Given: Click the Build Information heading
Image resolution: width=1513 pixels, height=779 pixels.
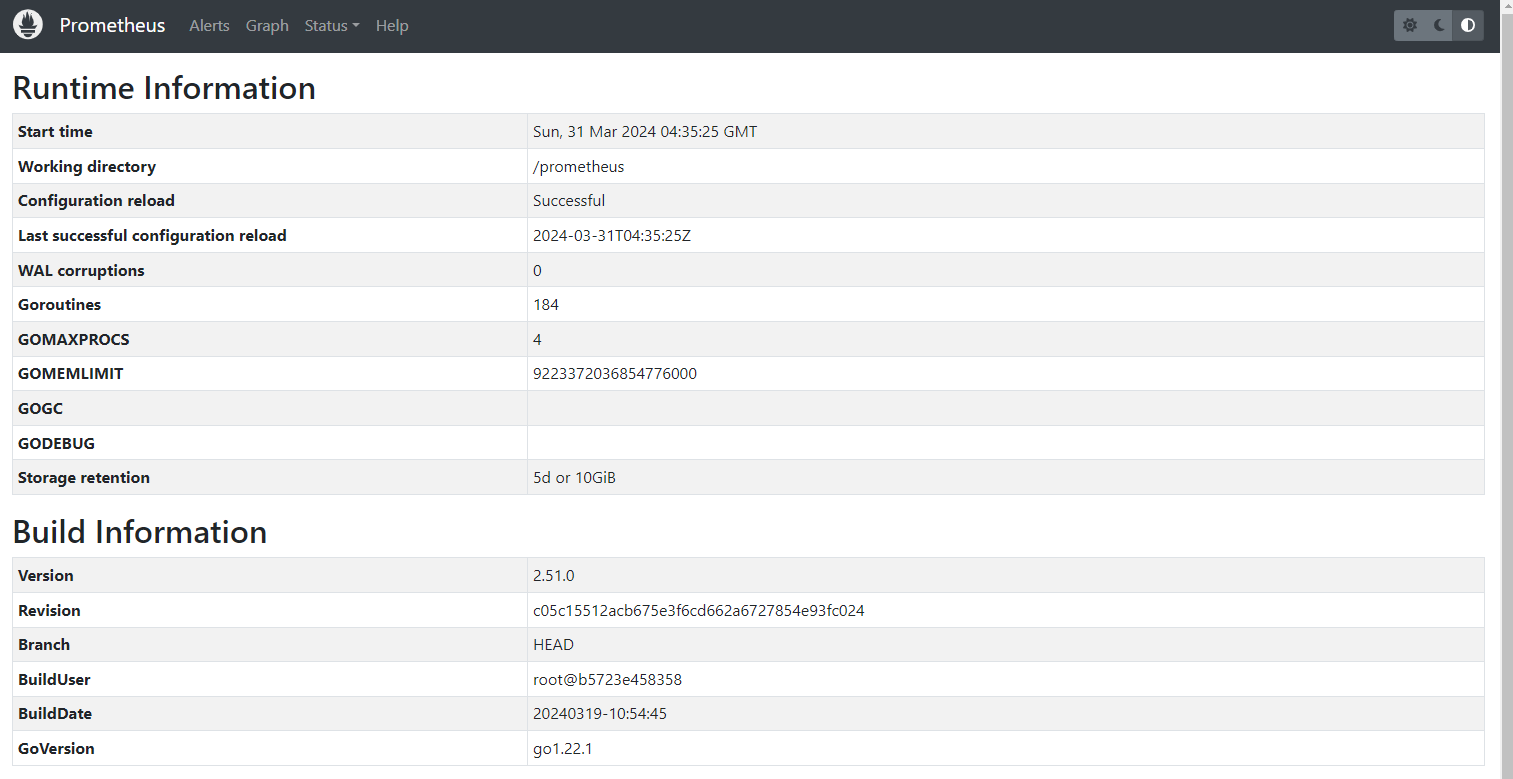Looking at the screenshot, I should click(x=140, y=532).
